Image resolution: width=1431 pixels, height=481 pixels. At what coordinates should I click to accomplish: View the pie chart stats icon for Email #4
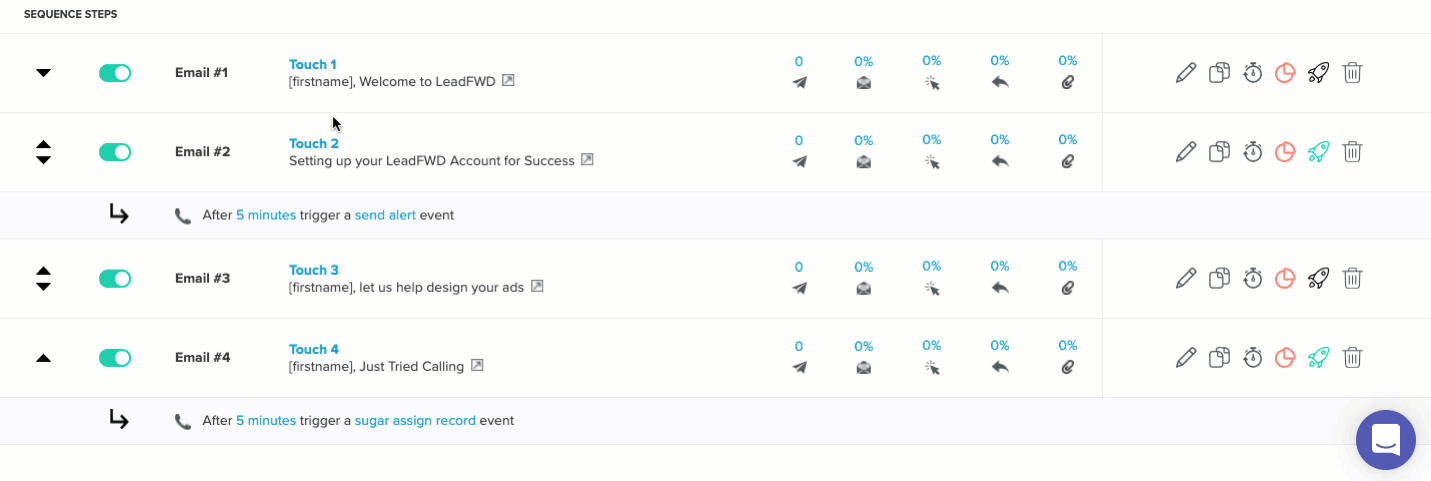1285,357
